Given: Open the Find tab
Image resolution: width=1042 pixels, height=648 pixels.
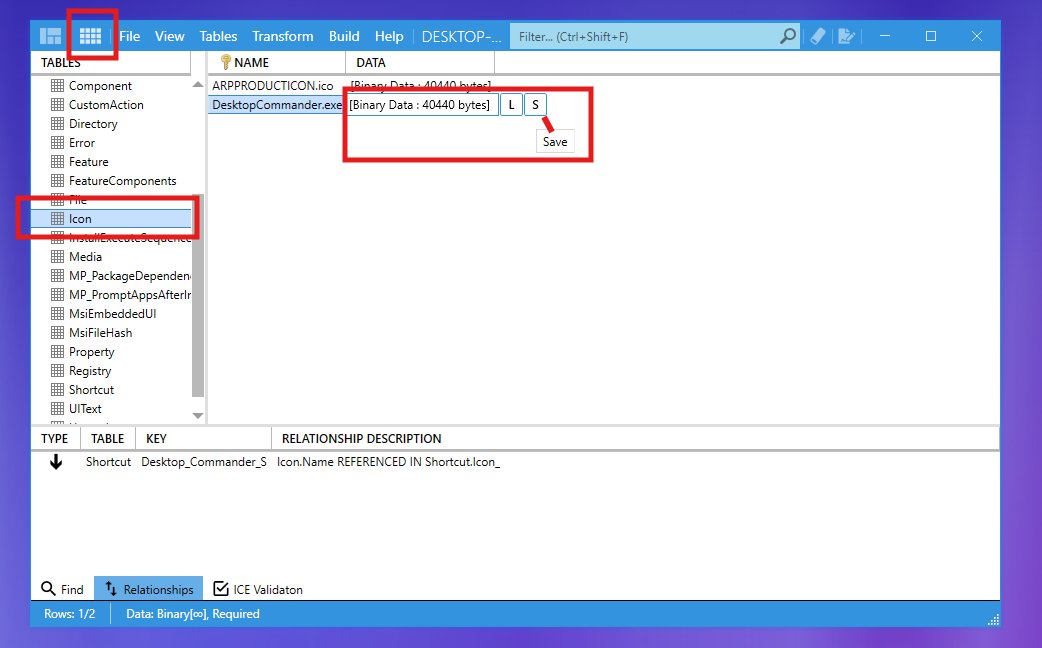Looking at the screenshot, I should [62, 589].
